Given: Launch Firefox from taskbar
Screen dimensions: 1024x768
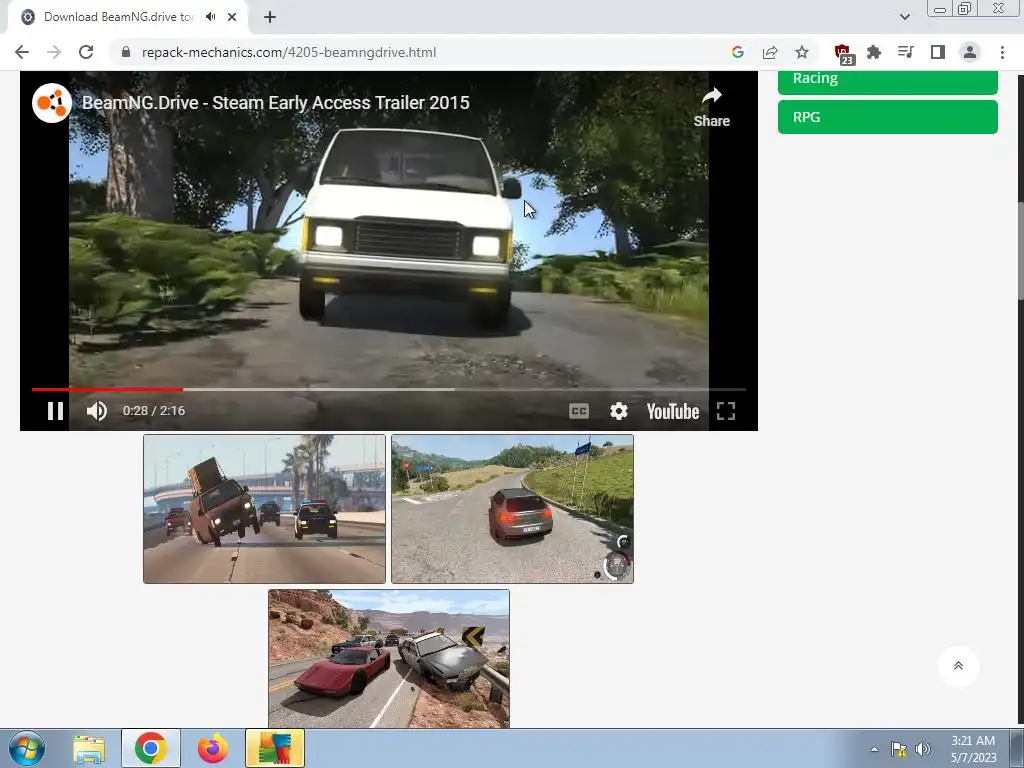Looking at the screenshot, I should tap(213, 748).
